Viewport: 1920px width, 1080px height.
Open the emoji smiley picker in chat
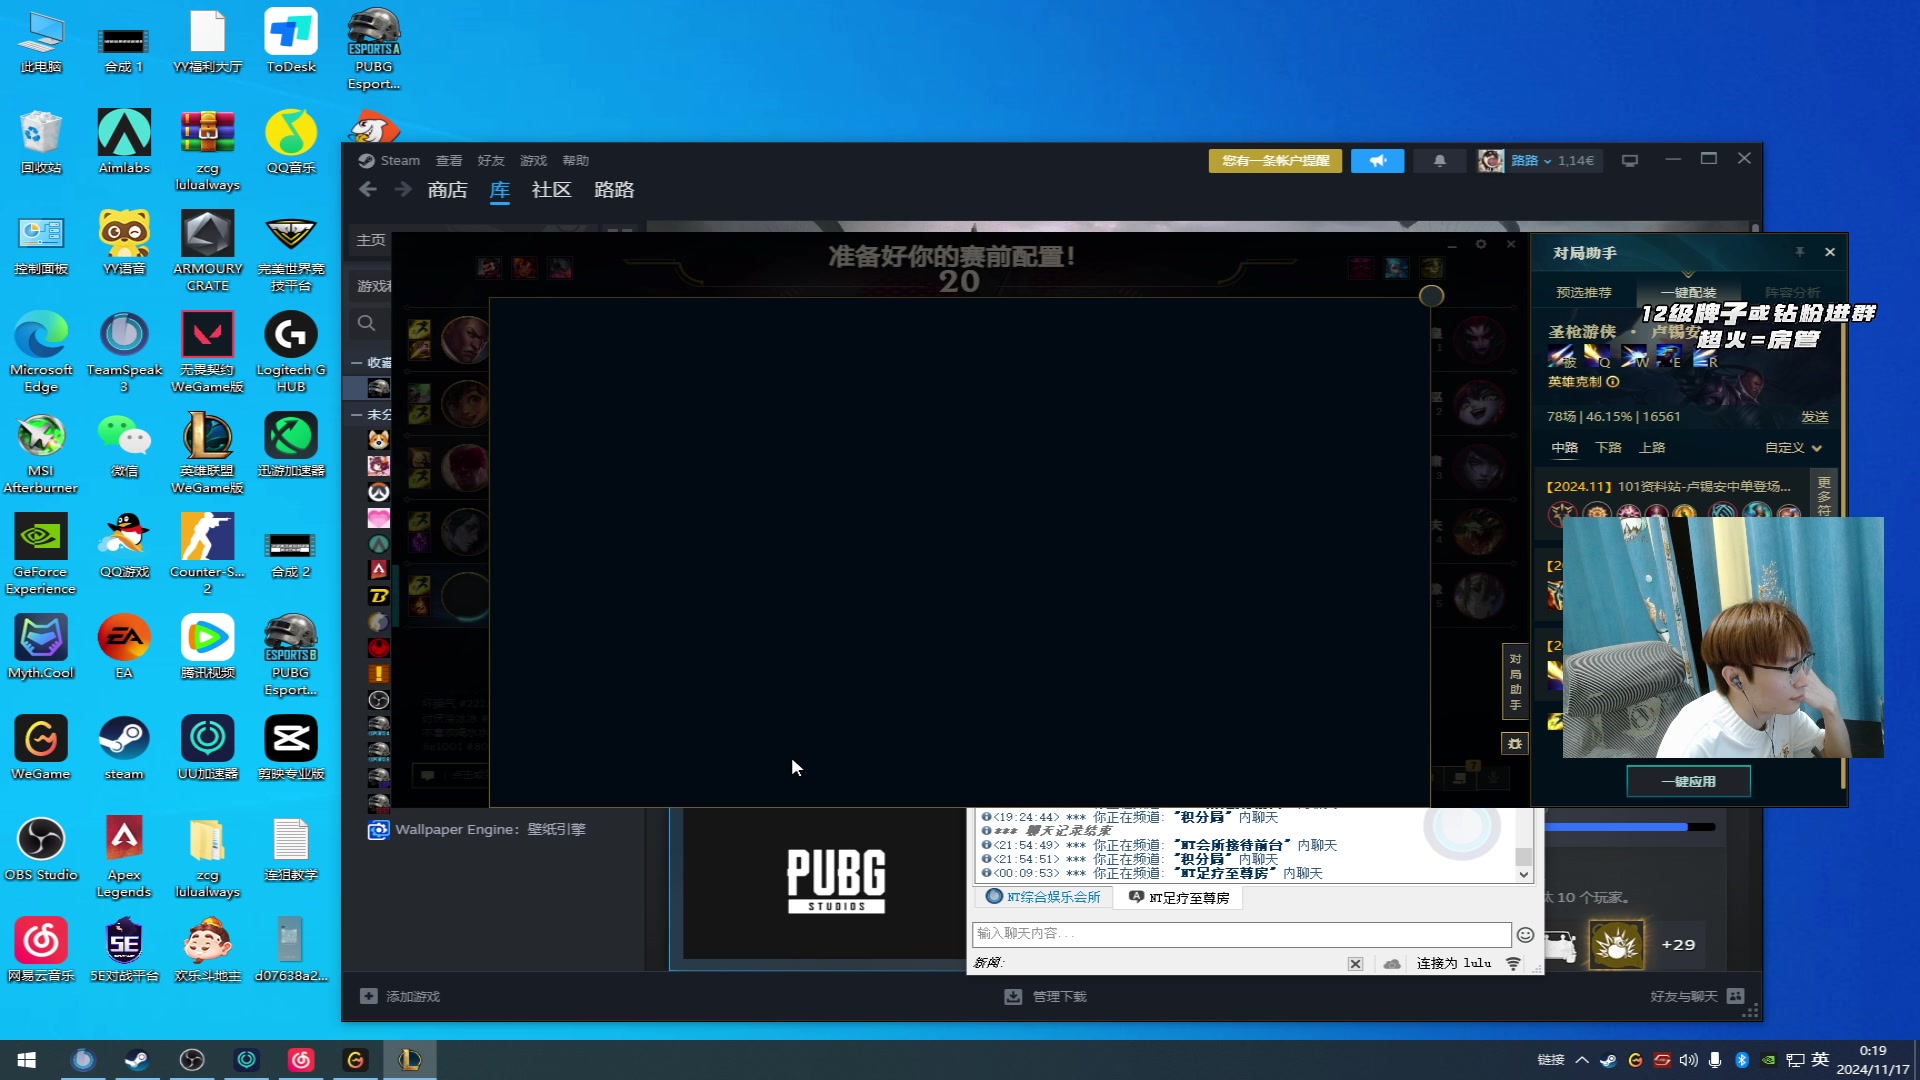click(1525, 935)
